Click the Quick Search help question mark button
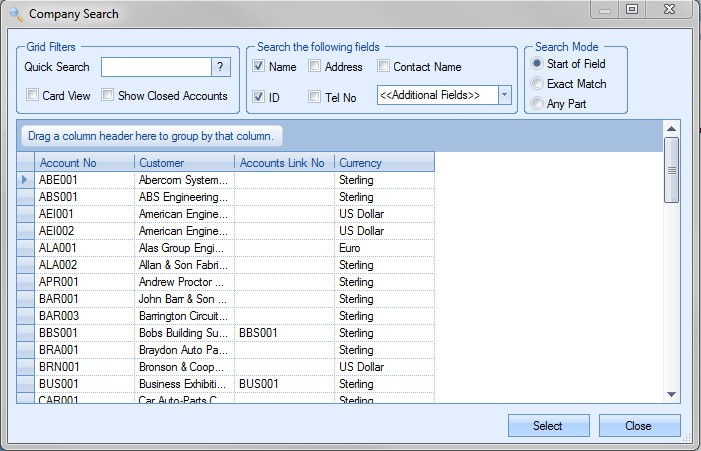 coord(221,67)
